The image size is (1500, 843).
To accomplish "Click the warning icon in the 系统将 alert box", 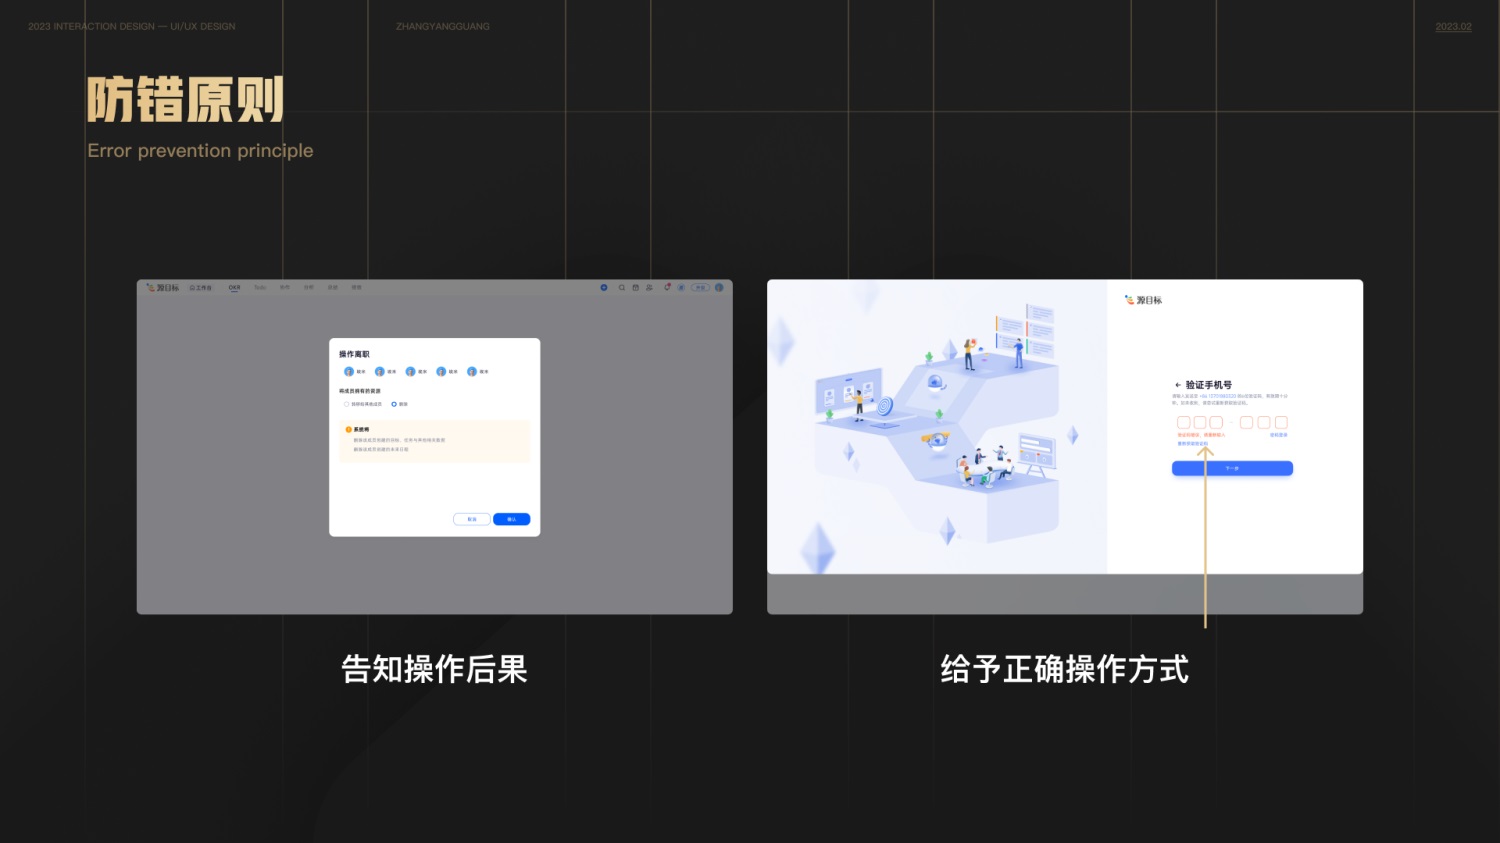I will tap(349, 429).
